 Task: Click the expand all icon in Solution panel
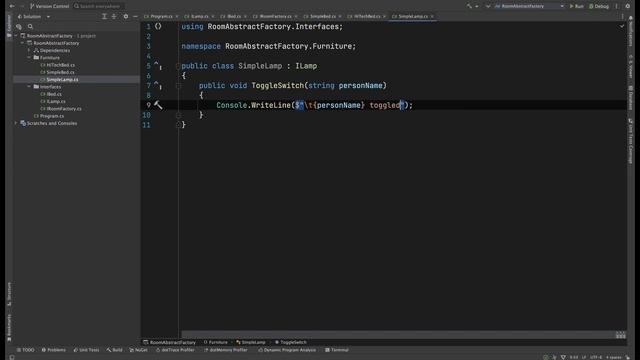click(104, 16)
